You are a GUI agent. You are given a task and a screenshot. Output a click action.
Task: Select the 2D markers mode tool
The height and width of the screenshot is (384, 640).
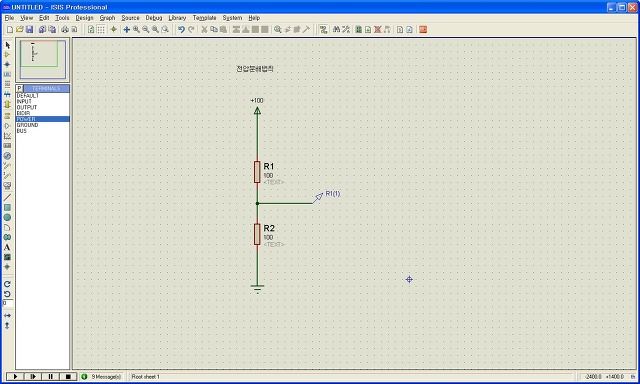click(x=7, y=267)
